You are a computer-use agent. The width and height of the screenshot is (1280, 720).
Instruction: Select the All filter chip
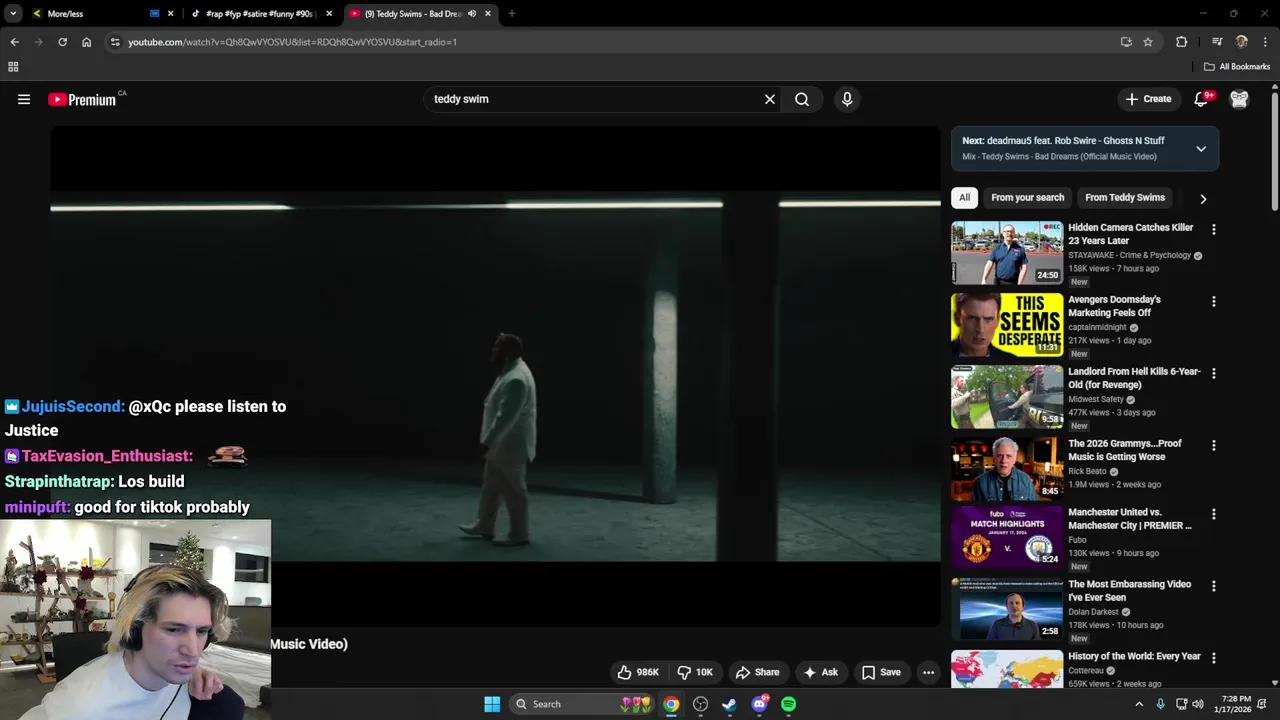coord(964,198)
